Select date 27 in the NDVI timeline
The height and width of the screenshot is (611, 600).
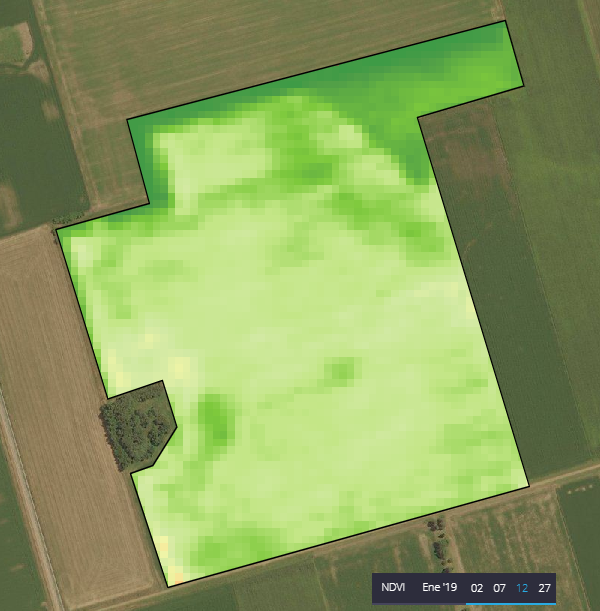[544, 588]
